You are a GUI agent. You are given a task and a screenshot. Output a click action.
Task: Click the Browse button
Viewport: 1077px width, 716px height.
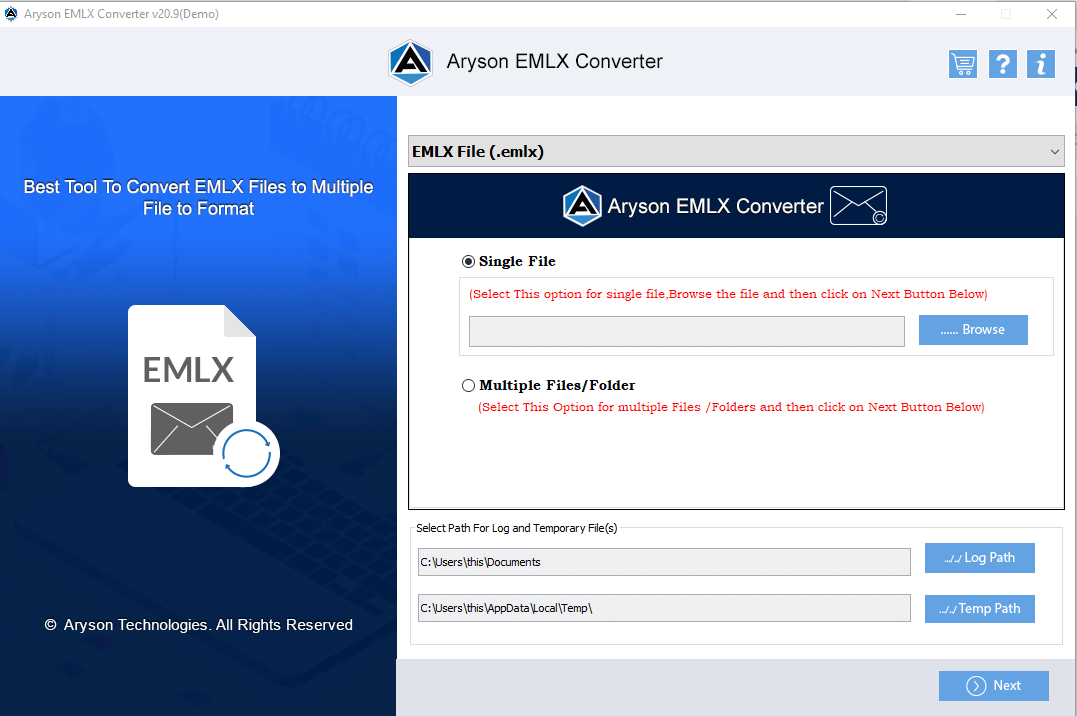tap(973, 330)
